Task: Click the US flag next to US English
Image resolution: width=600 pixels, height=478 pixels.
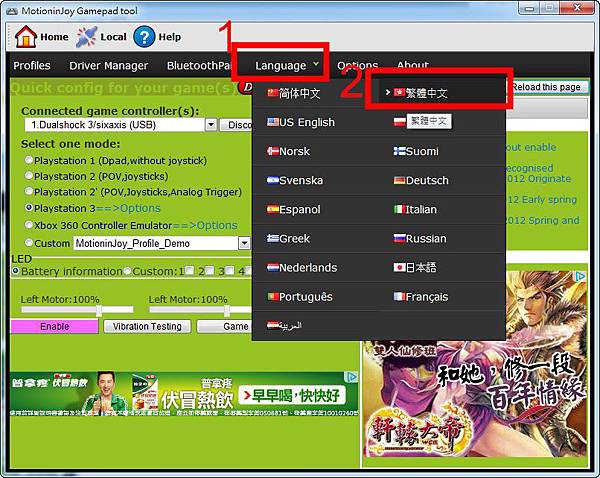Action: click(273, 122)
